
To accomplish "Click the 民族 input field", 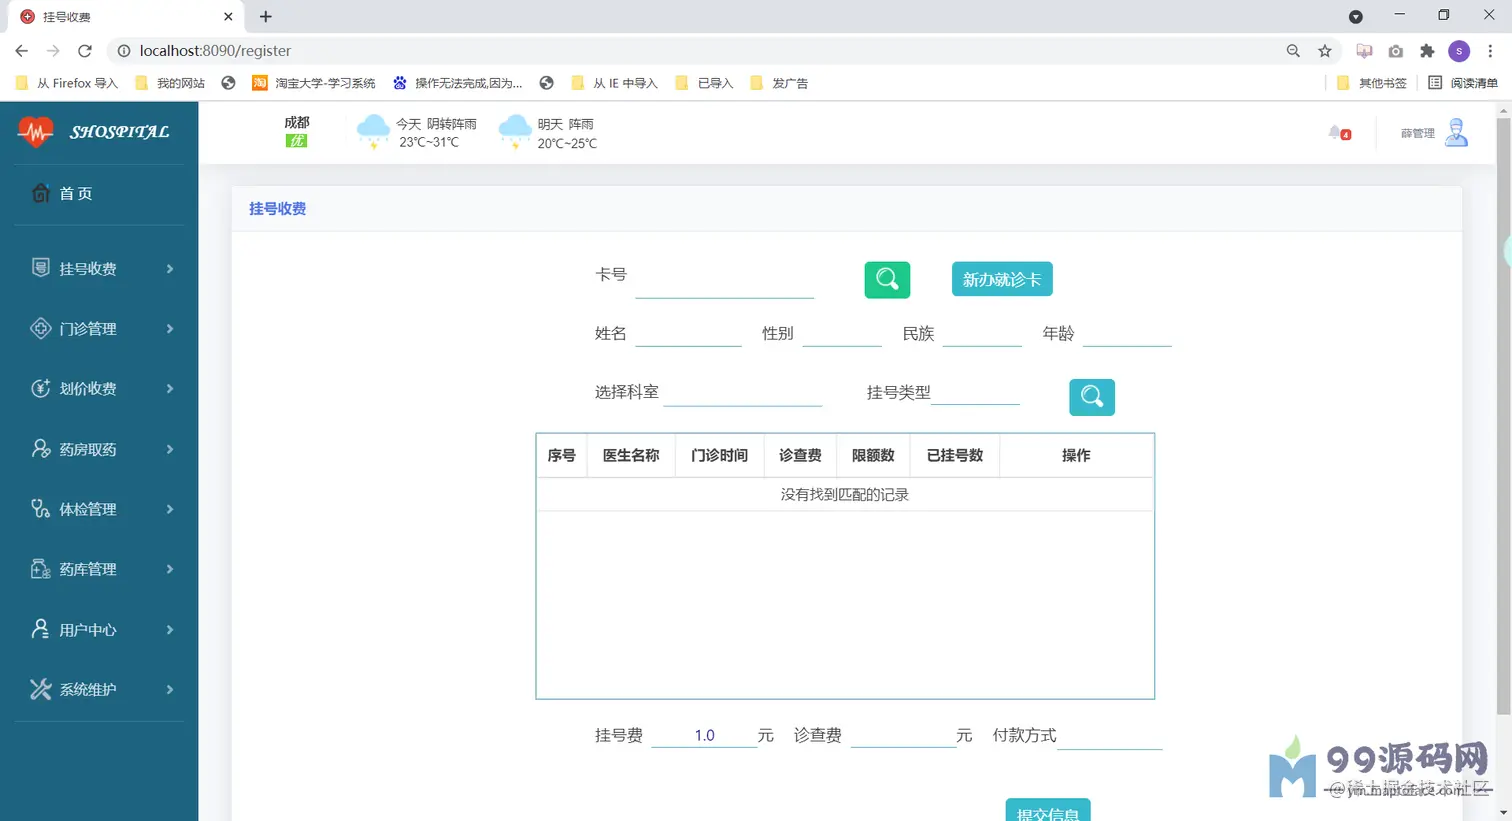I will [982, 333].
